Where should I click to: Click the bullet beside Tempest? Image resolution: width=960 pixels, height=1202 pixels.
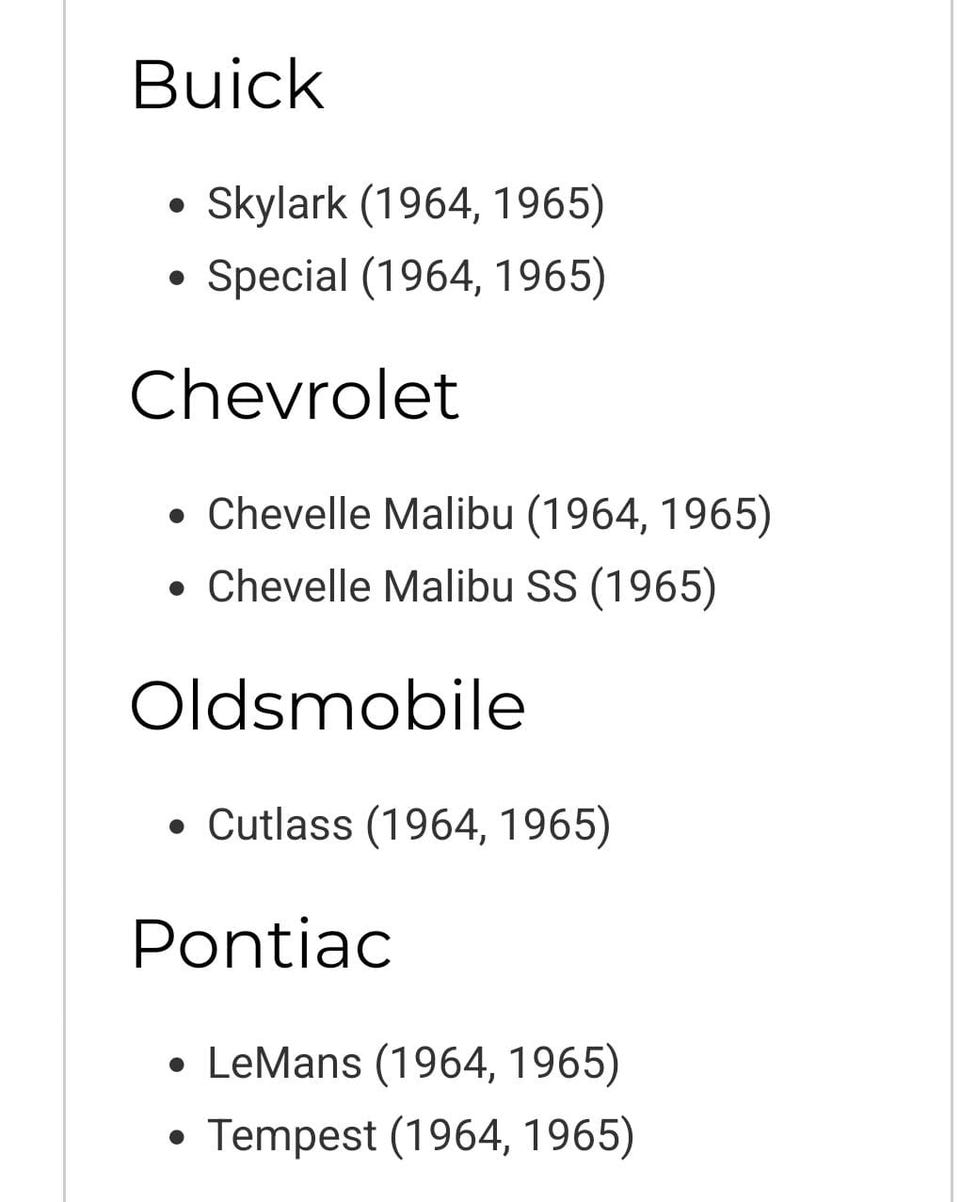(x=178, y=1137)
